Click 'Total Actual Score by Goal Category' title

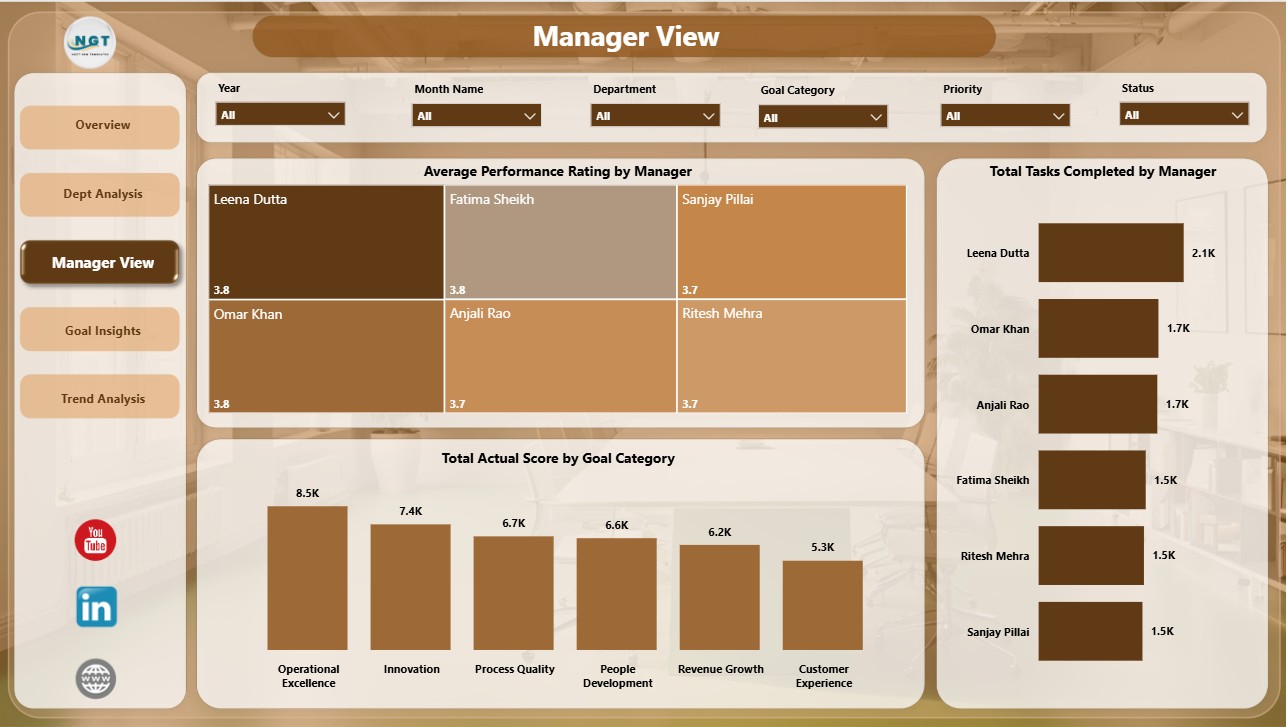(558, 459)
